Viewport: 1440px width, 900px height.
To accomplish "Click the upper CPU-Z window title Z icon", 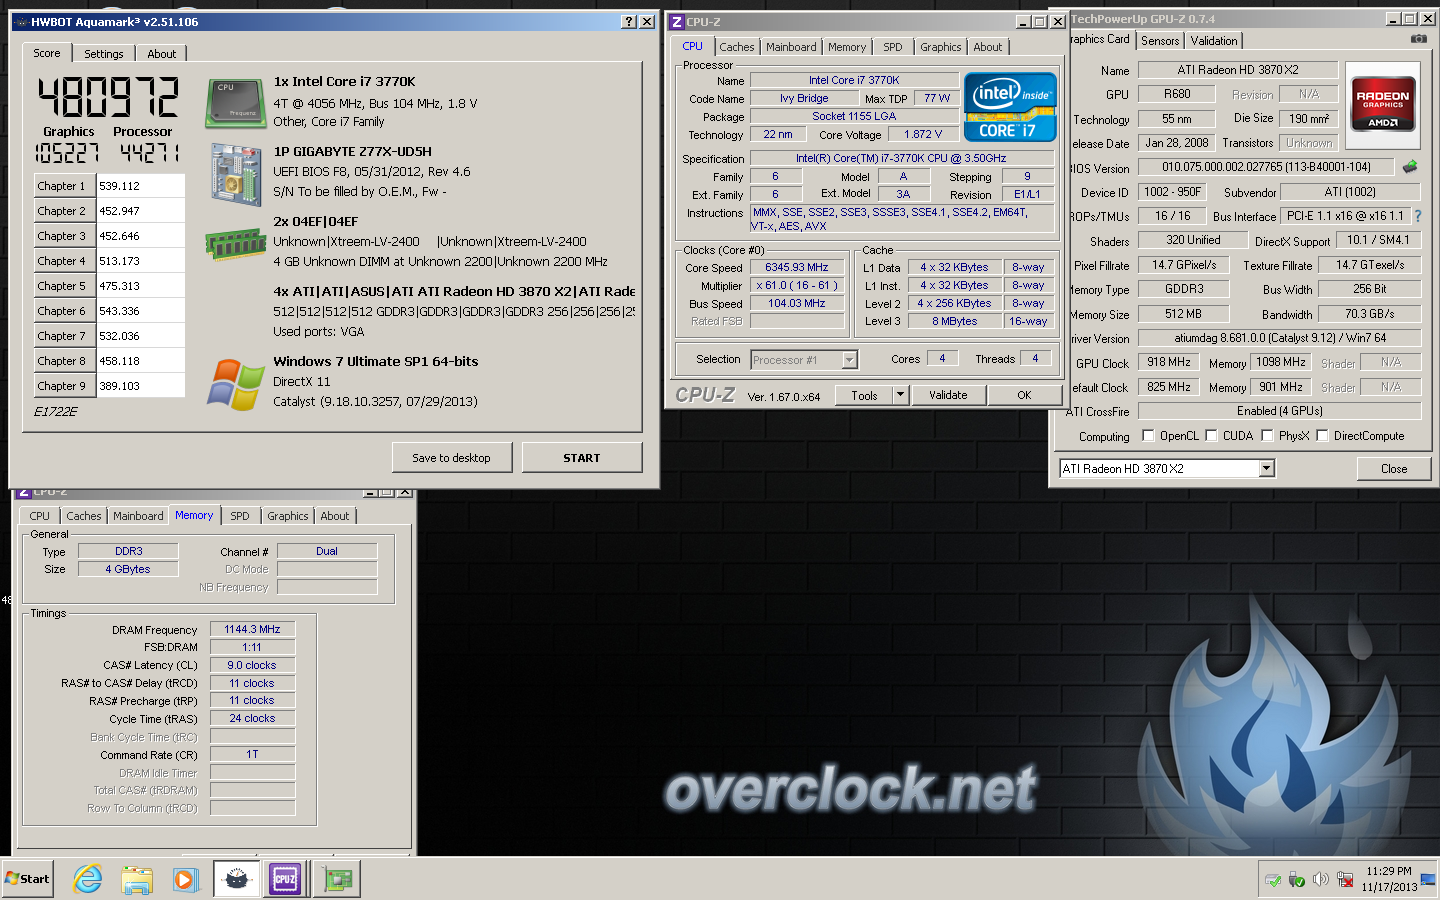I will click(676, 22).
